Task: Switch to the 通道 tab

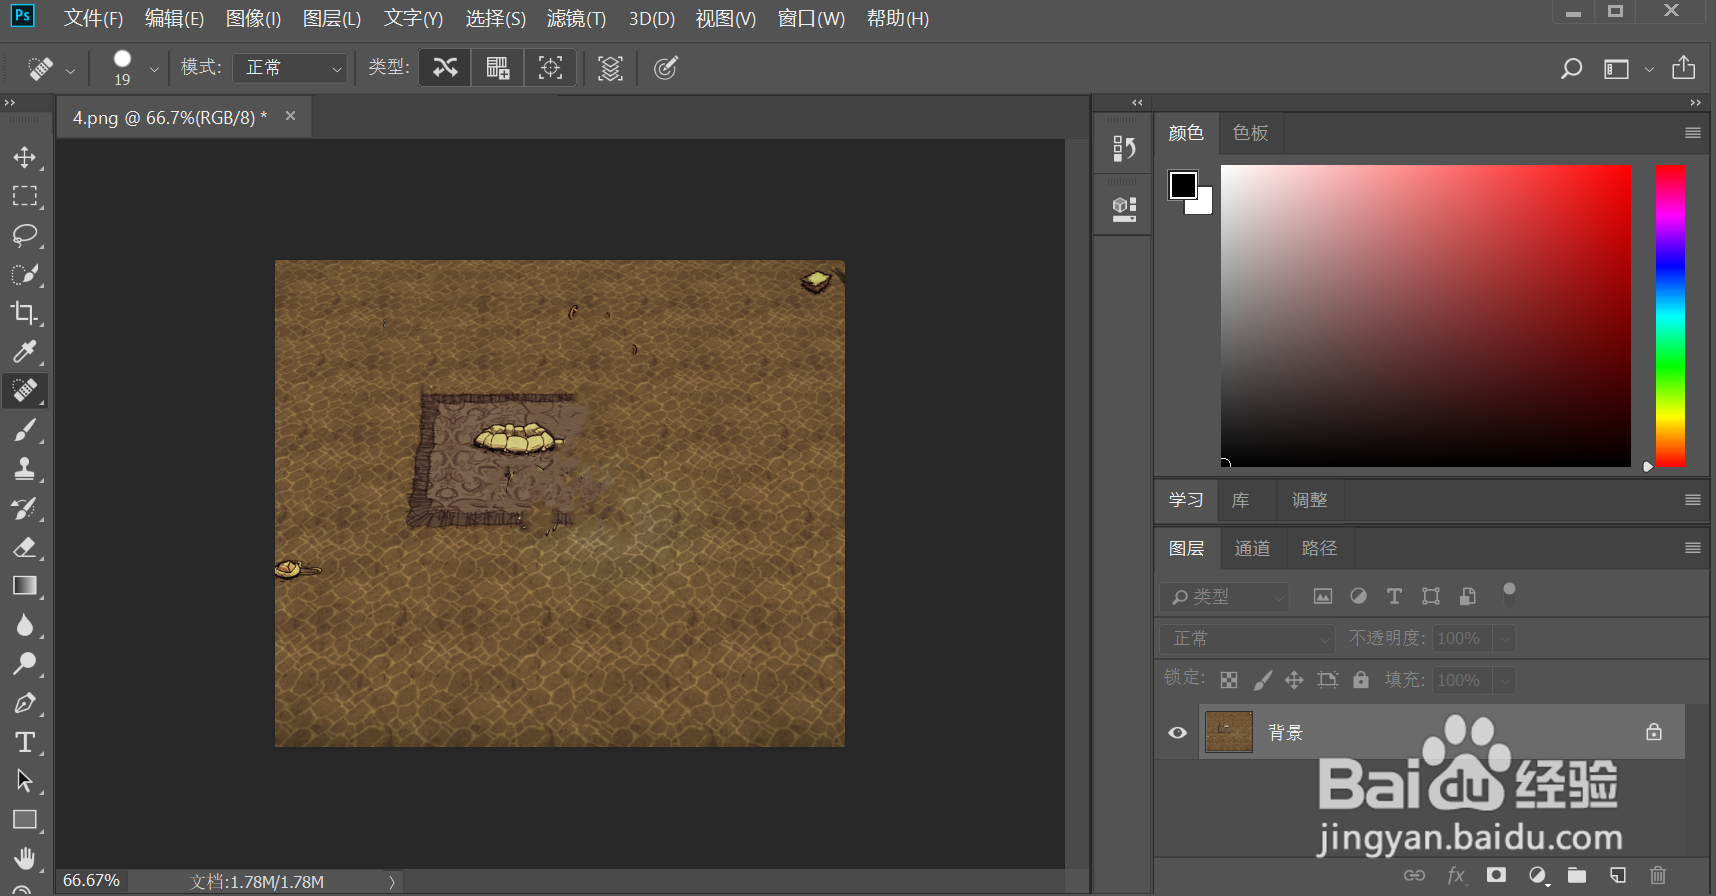Action: (x=1252, y=548)
